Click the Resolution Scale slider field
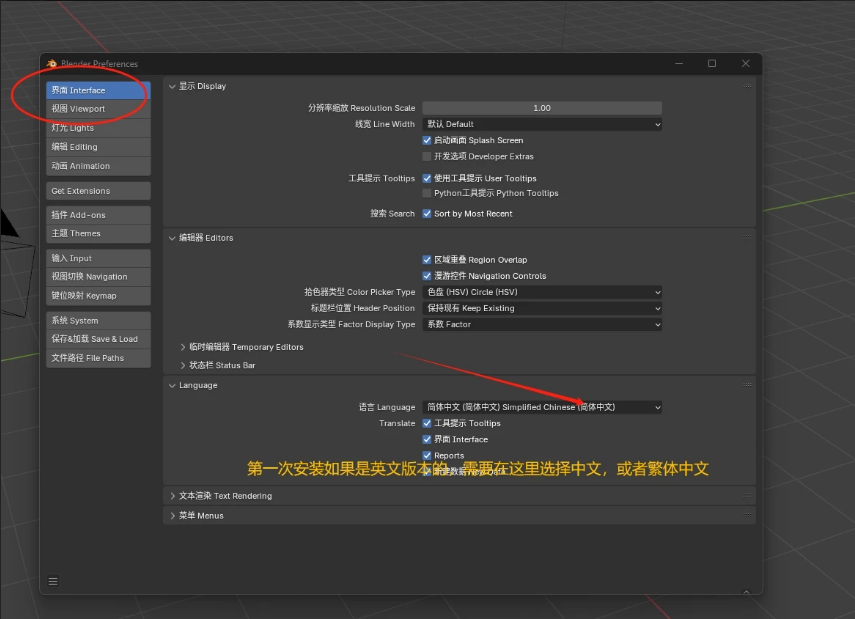855x619 pixels. 542,108
